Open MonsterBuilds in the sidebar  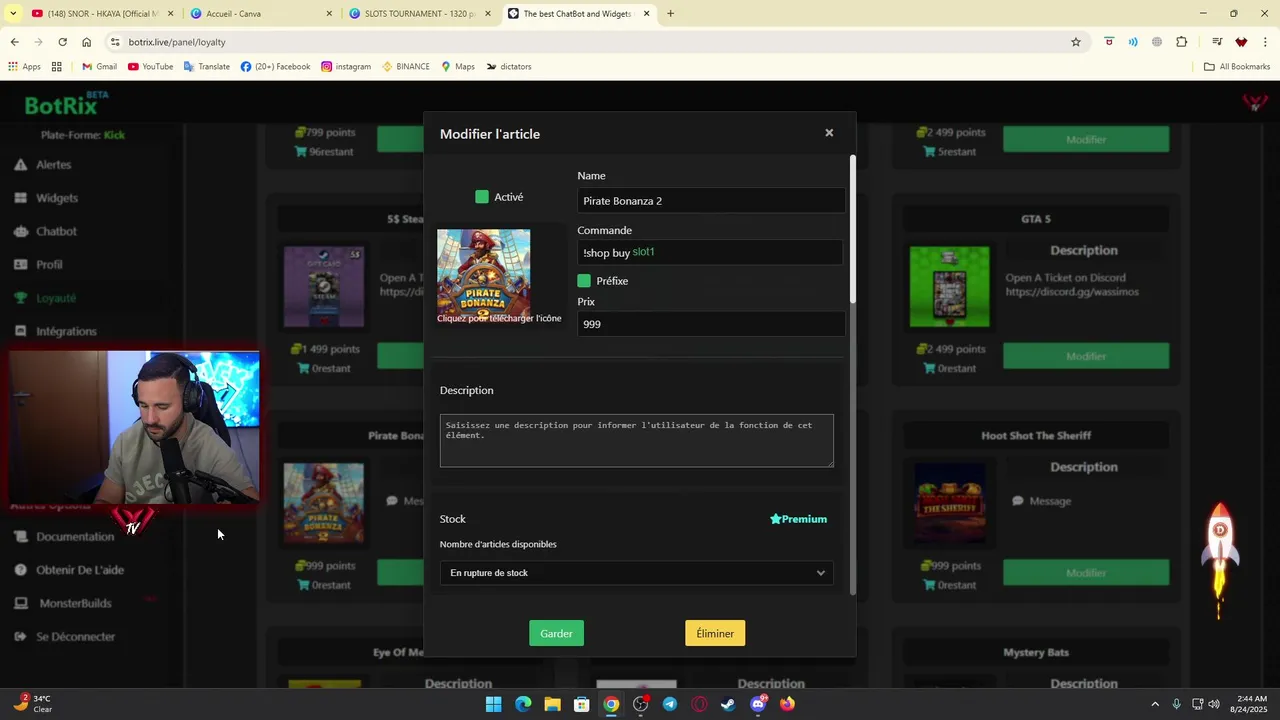75,603
